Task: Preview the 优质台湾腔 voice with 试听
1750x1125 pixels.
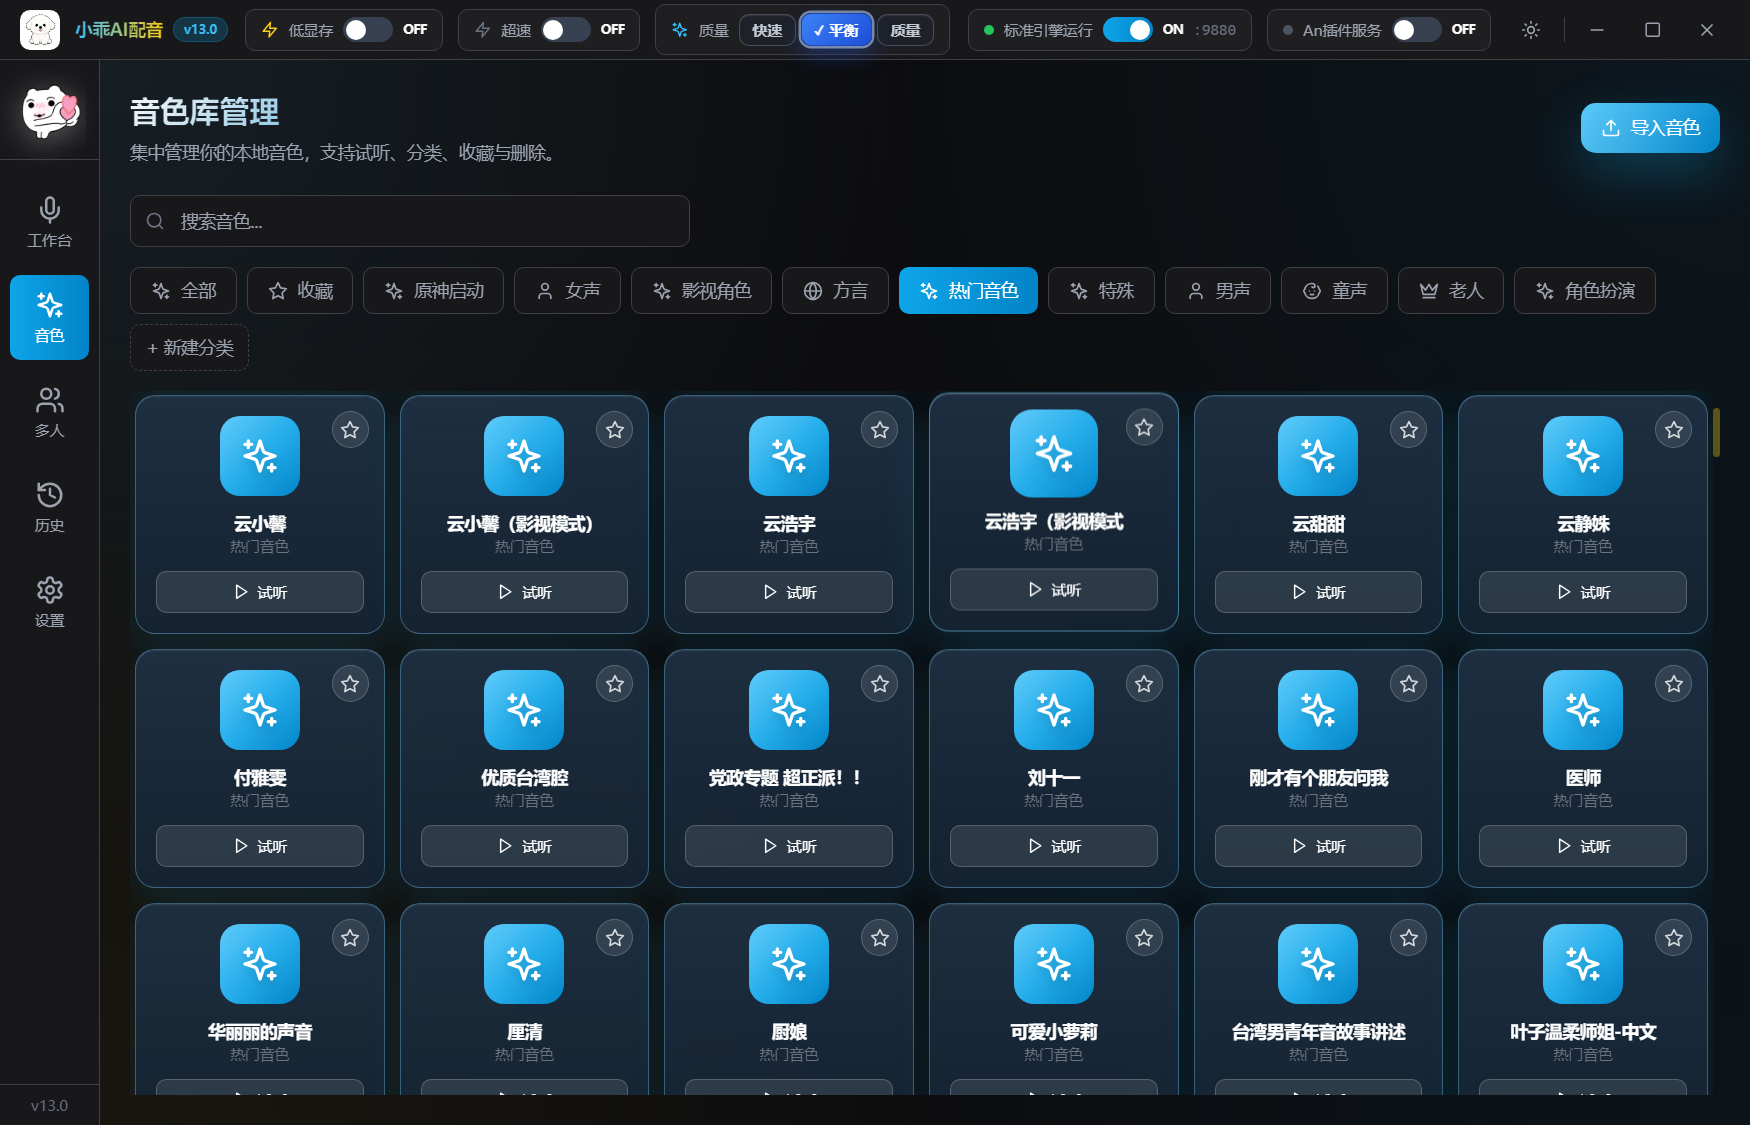Action: coord(524,846)
